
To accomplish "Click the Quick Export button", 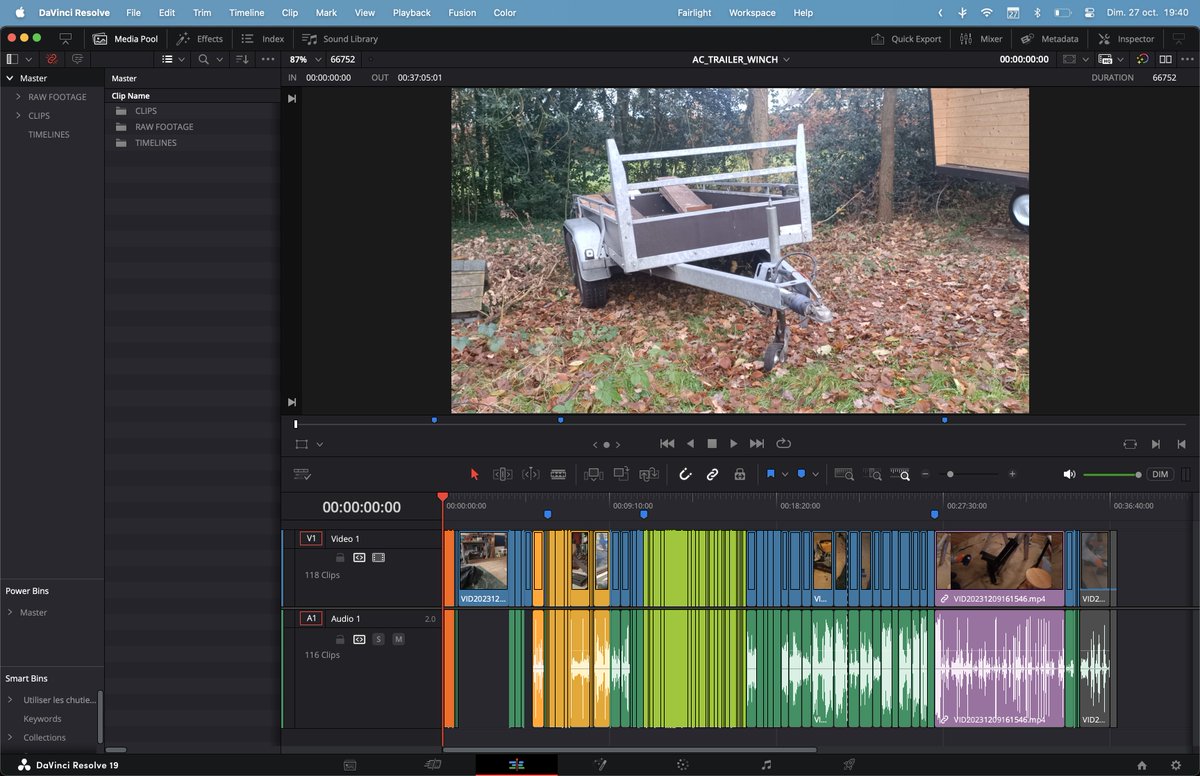I will click(x=906, y=39).
